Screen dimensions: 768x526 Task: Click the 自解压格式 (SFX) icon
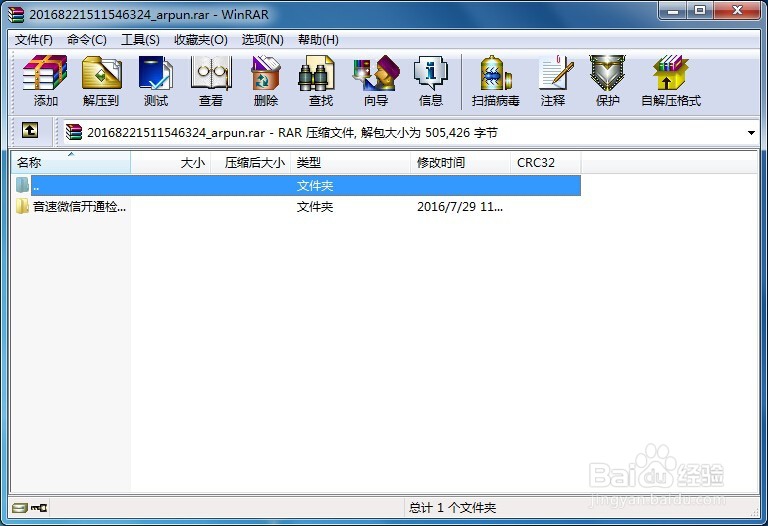[x=671, y=81]
